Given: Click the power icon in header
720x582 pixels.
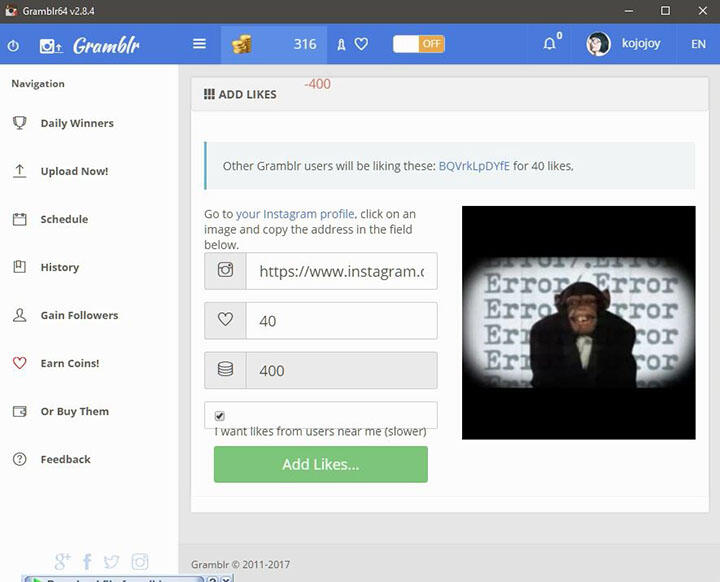Looking at the screenshot, I should (x=13, y=45).
